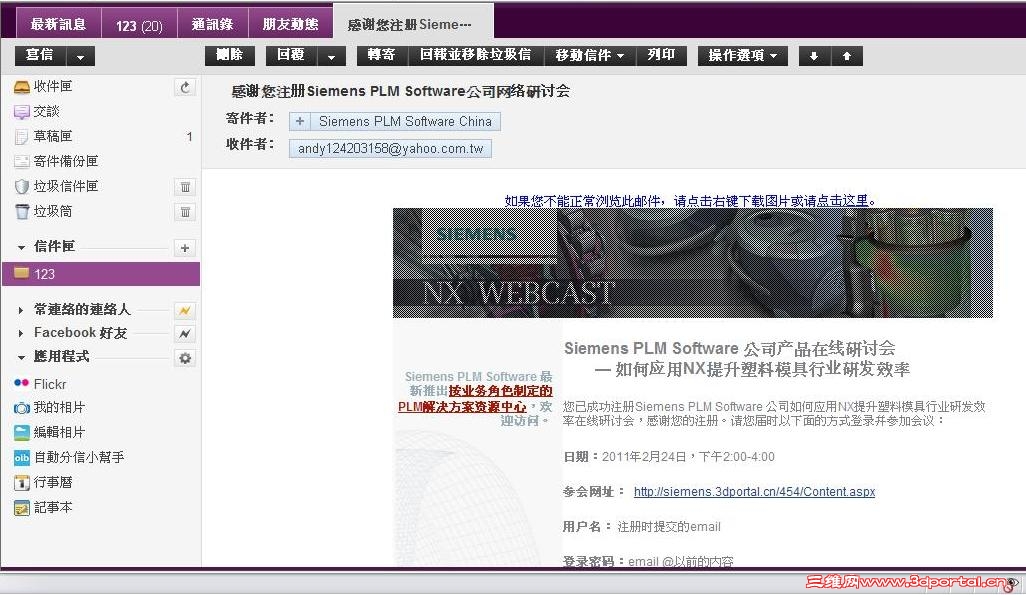Open 我的相片 application
The width and height of the screenshot is (1026, 595).
[49, 407]
